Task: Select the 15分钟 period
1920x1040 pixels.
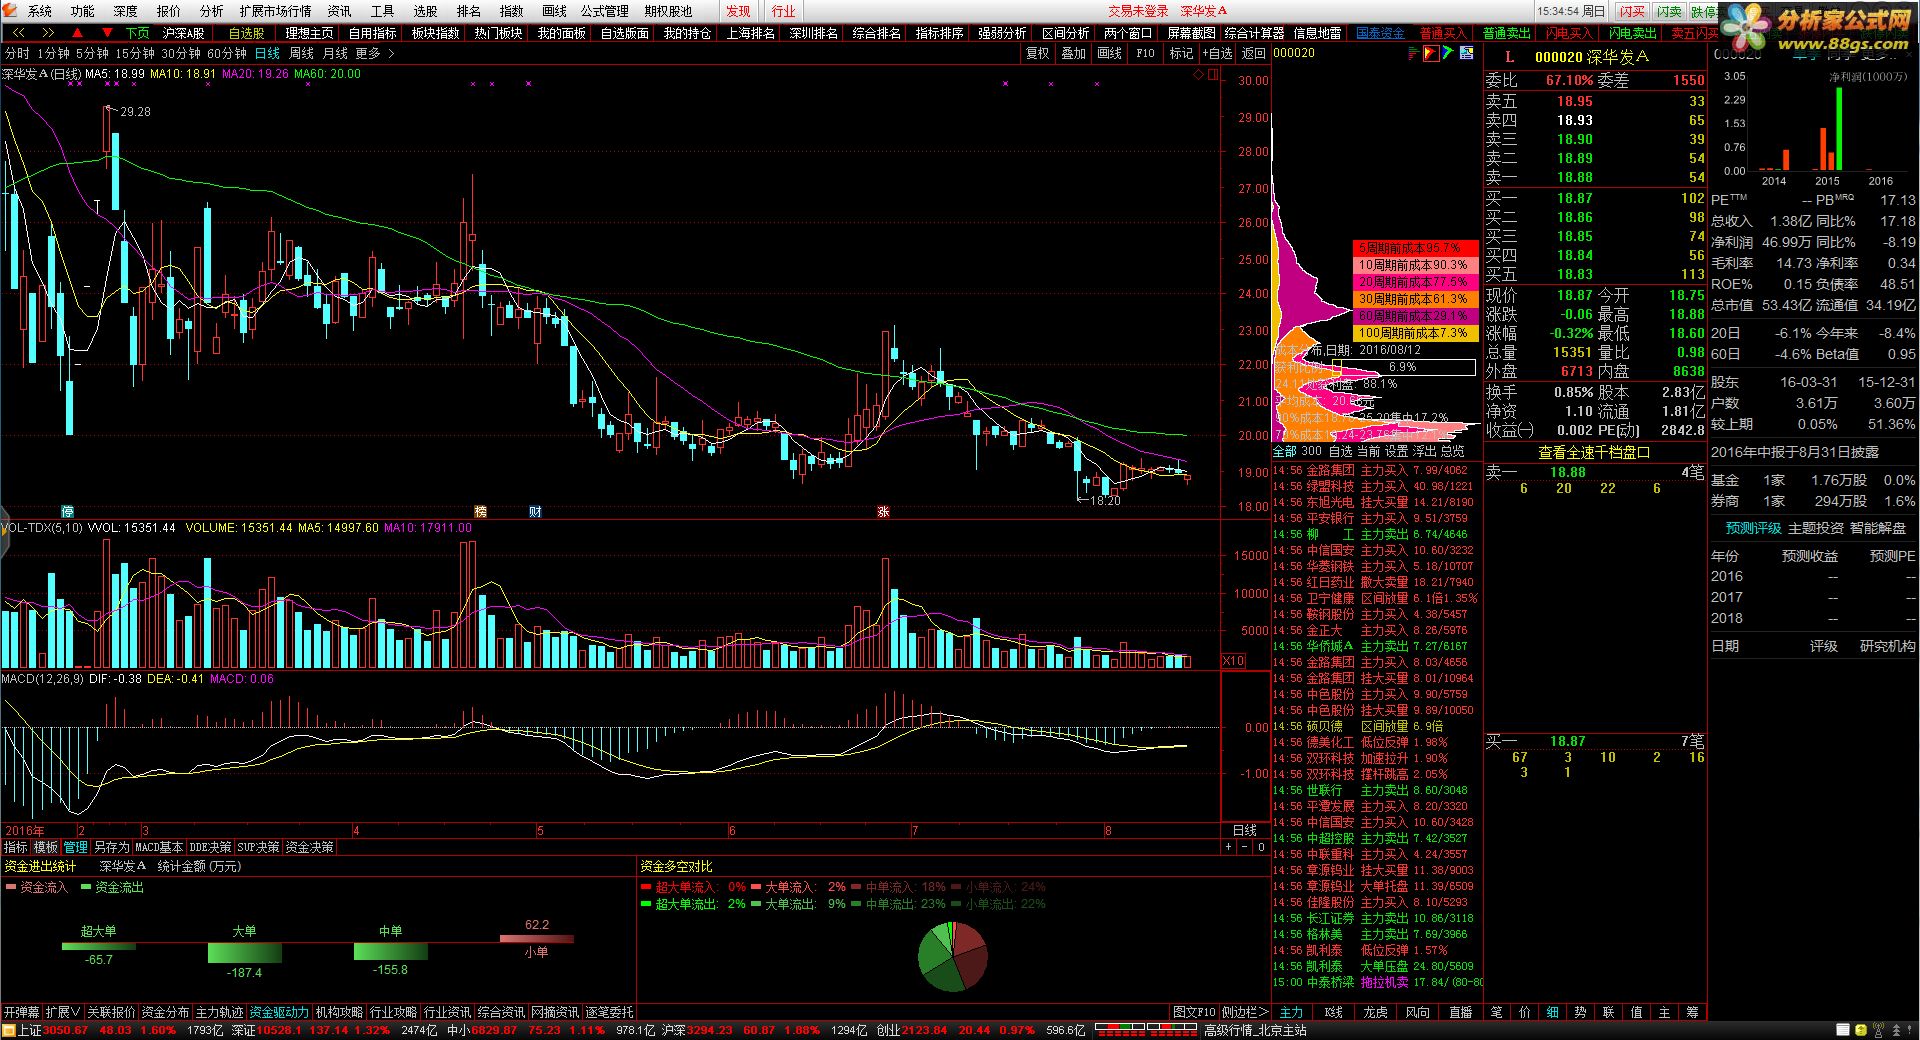Action: pyautogui.click(x=135, y=53)
